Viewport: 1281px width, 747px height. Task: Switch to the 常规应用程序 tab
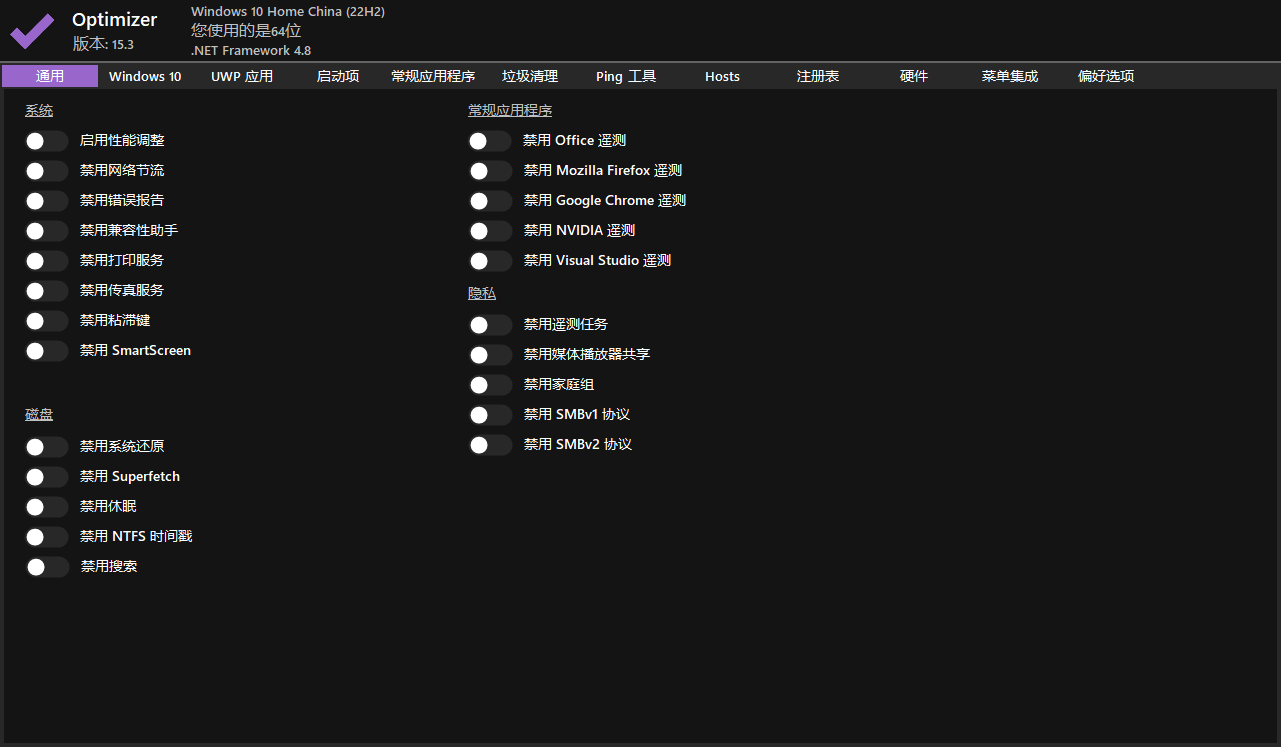pos(433,76)
